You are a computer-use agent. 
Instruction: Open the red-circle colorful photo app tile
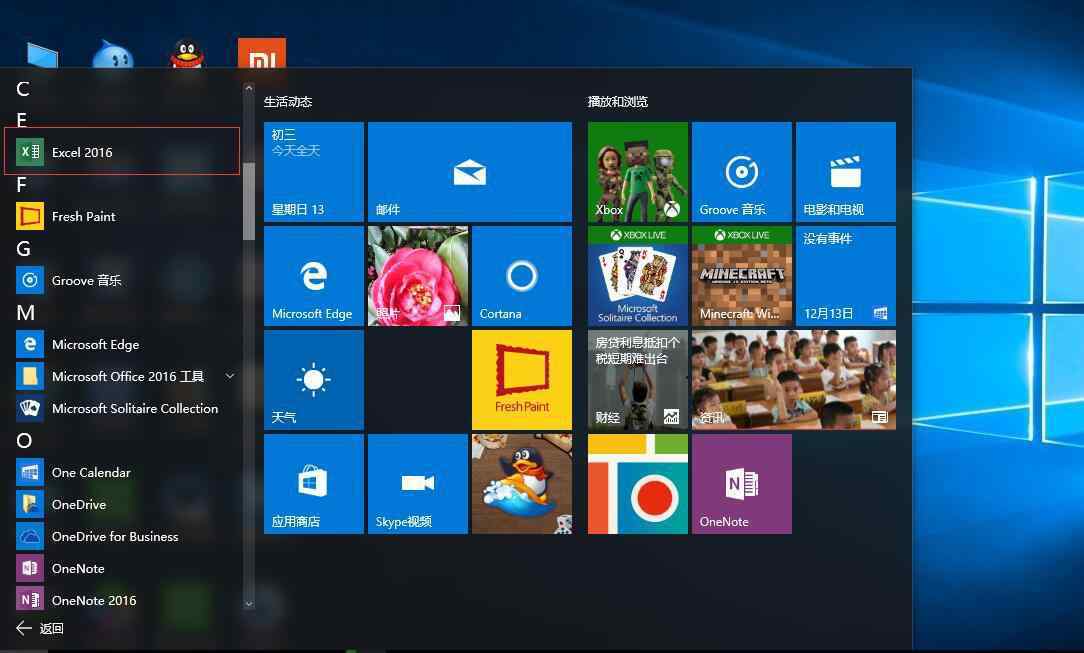[638, 484]
